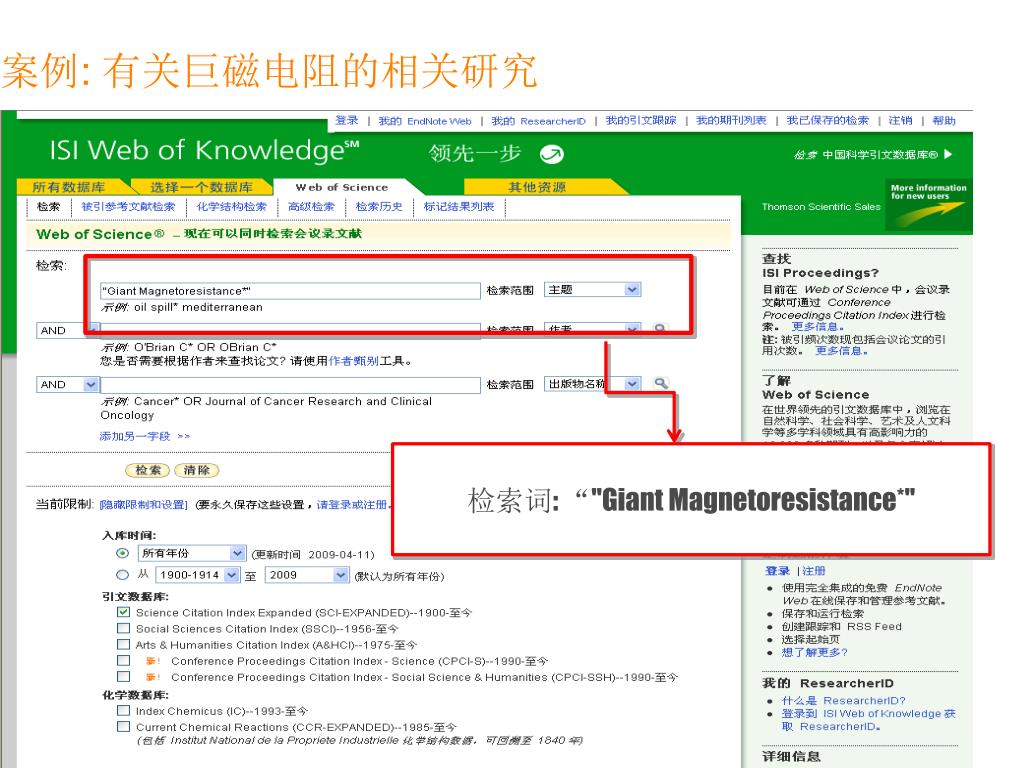
Task: Open the AND operator dropdown beside 出版物名称 row
Action: coord(68,385)
